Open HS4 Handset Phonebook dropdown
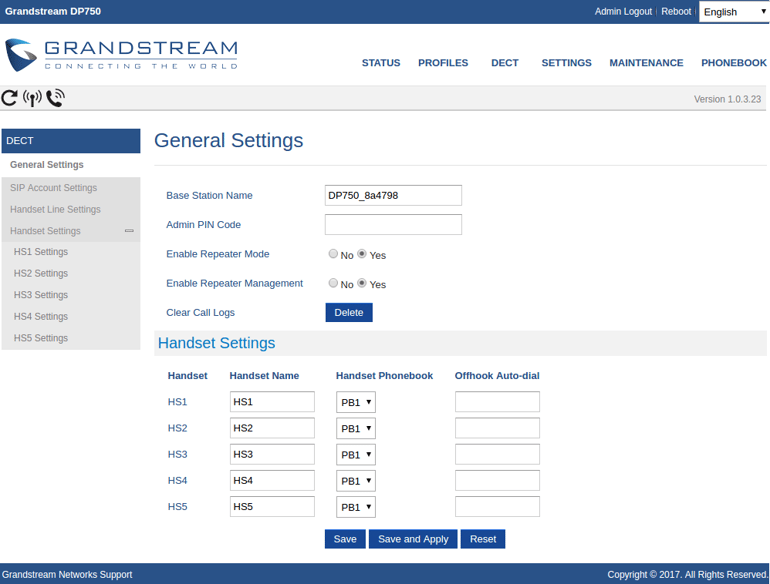This screenshot has width=770, height=584. (356, 481)
